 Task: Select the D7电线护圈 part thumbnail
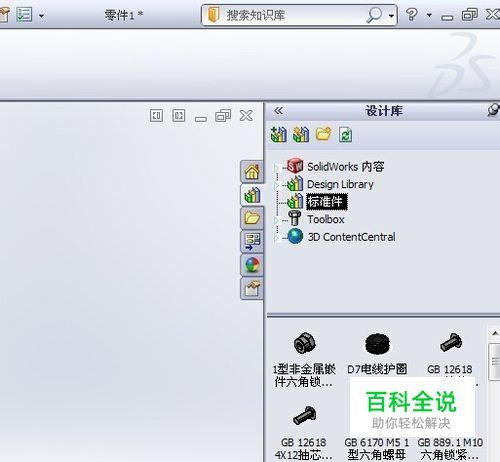(x=377, y=343)
